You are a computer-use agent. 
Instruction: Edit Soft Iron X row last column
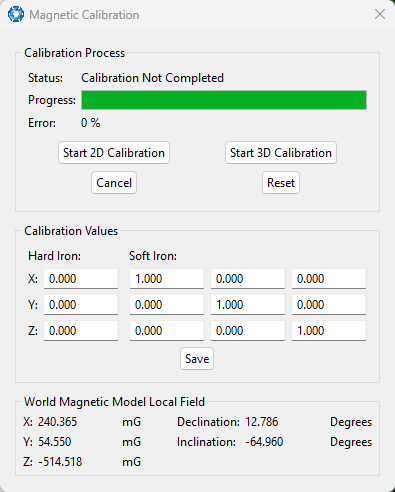pos(329,279)
